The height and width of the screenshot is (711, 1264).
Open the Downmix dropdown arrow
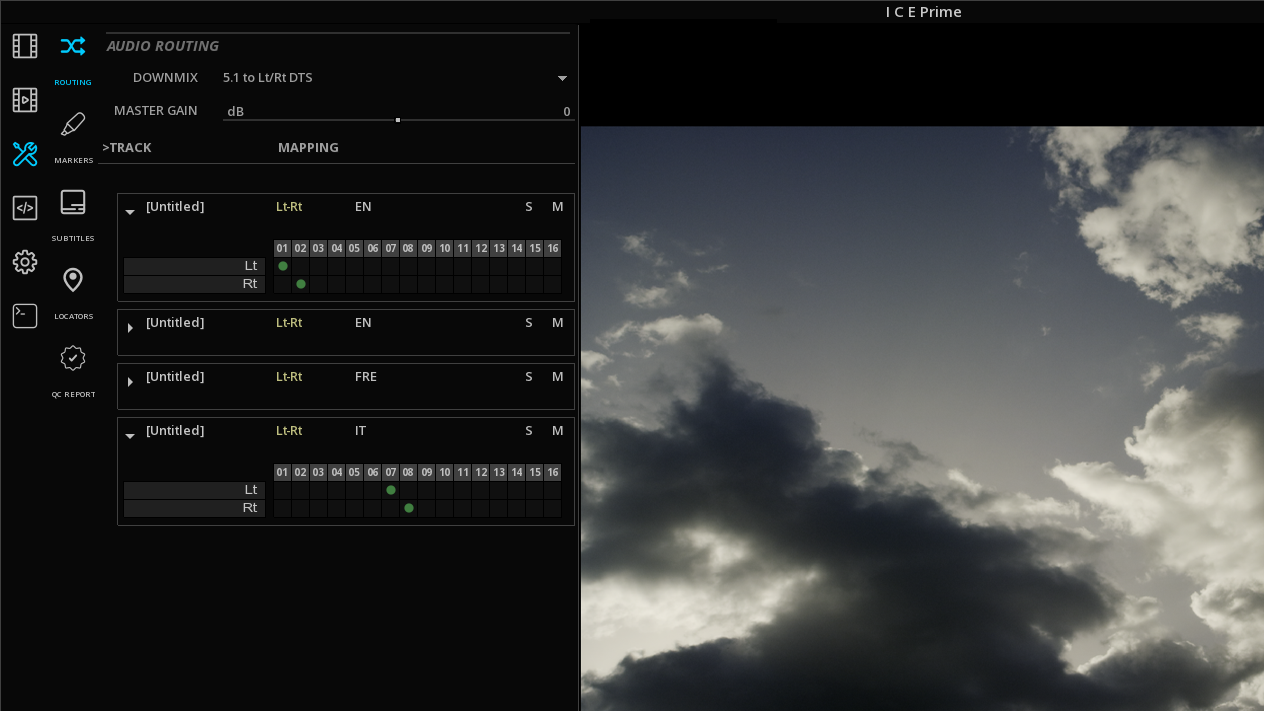click(x=562, y=78)
